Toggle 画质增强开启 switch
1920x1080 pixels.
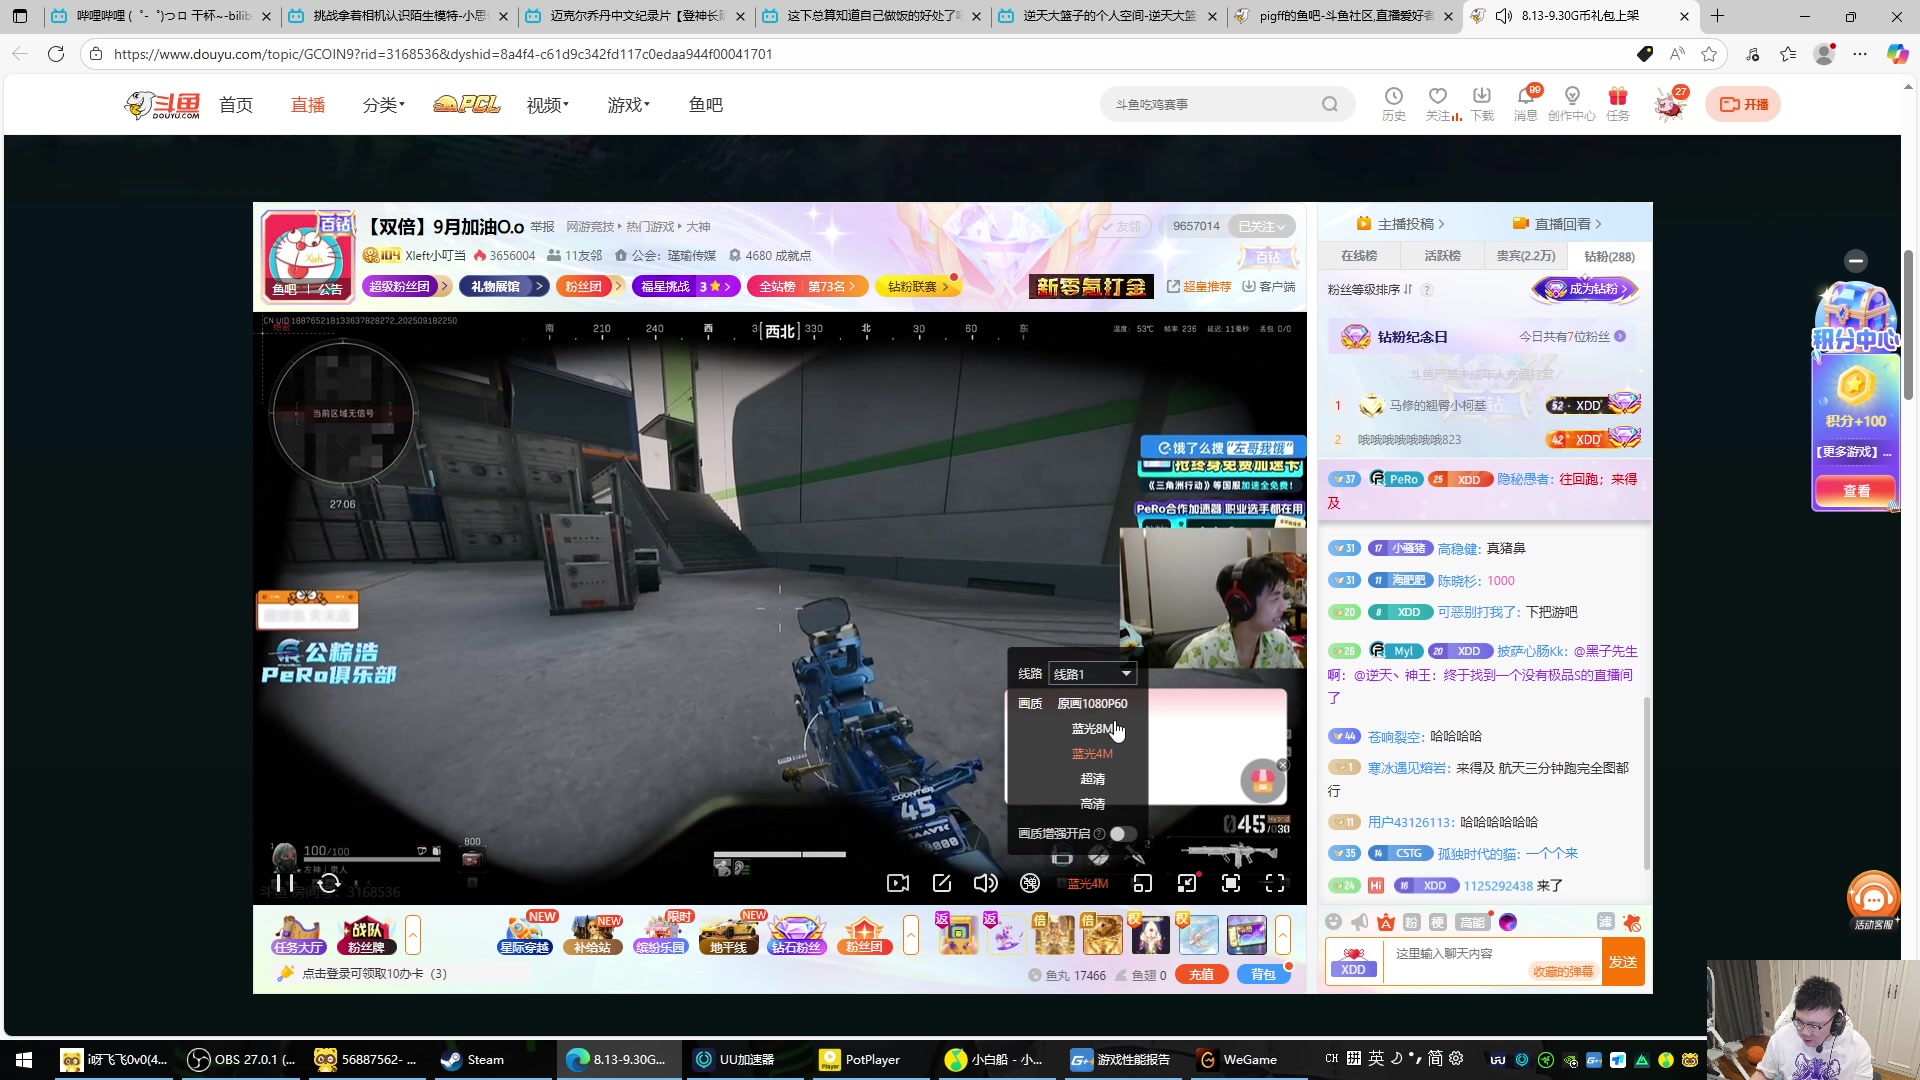tap(1123, 834)
